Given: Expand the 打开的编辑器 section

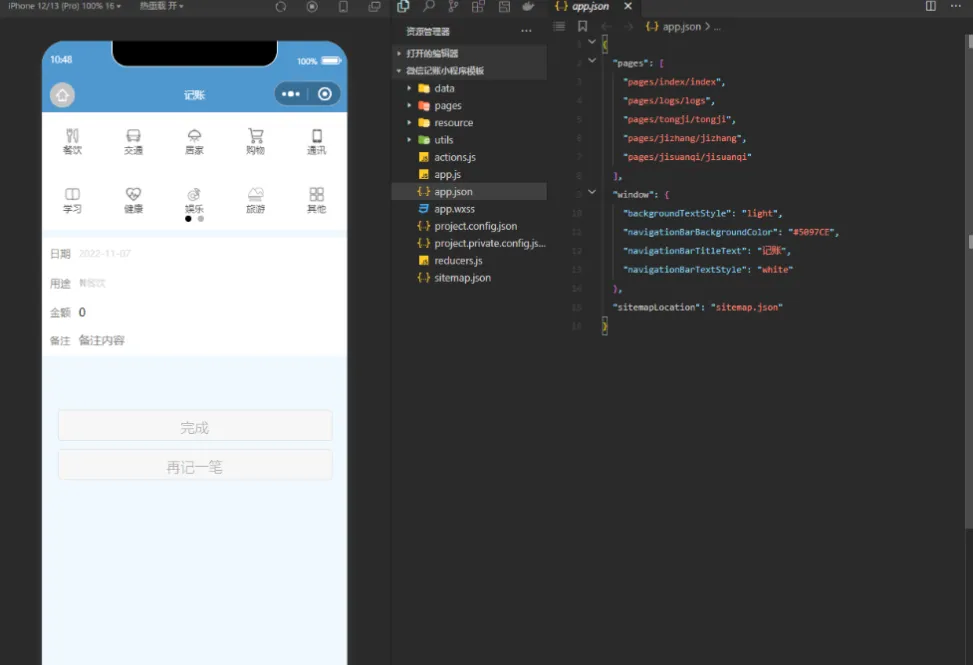Looking at the screenshot, I should pyautogui.click(x=432, y=53).
